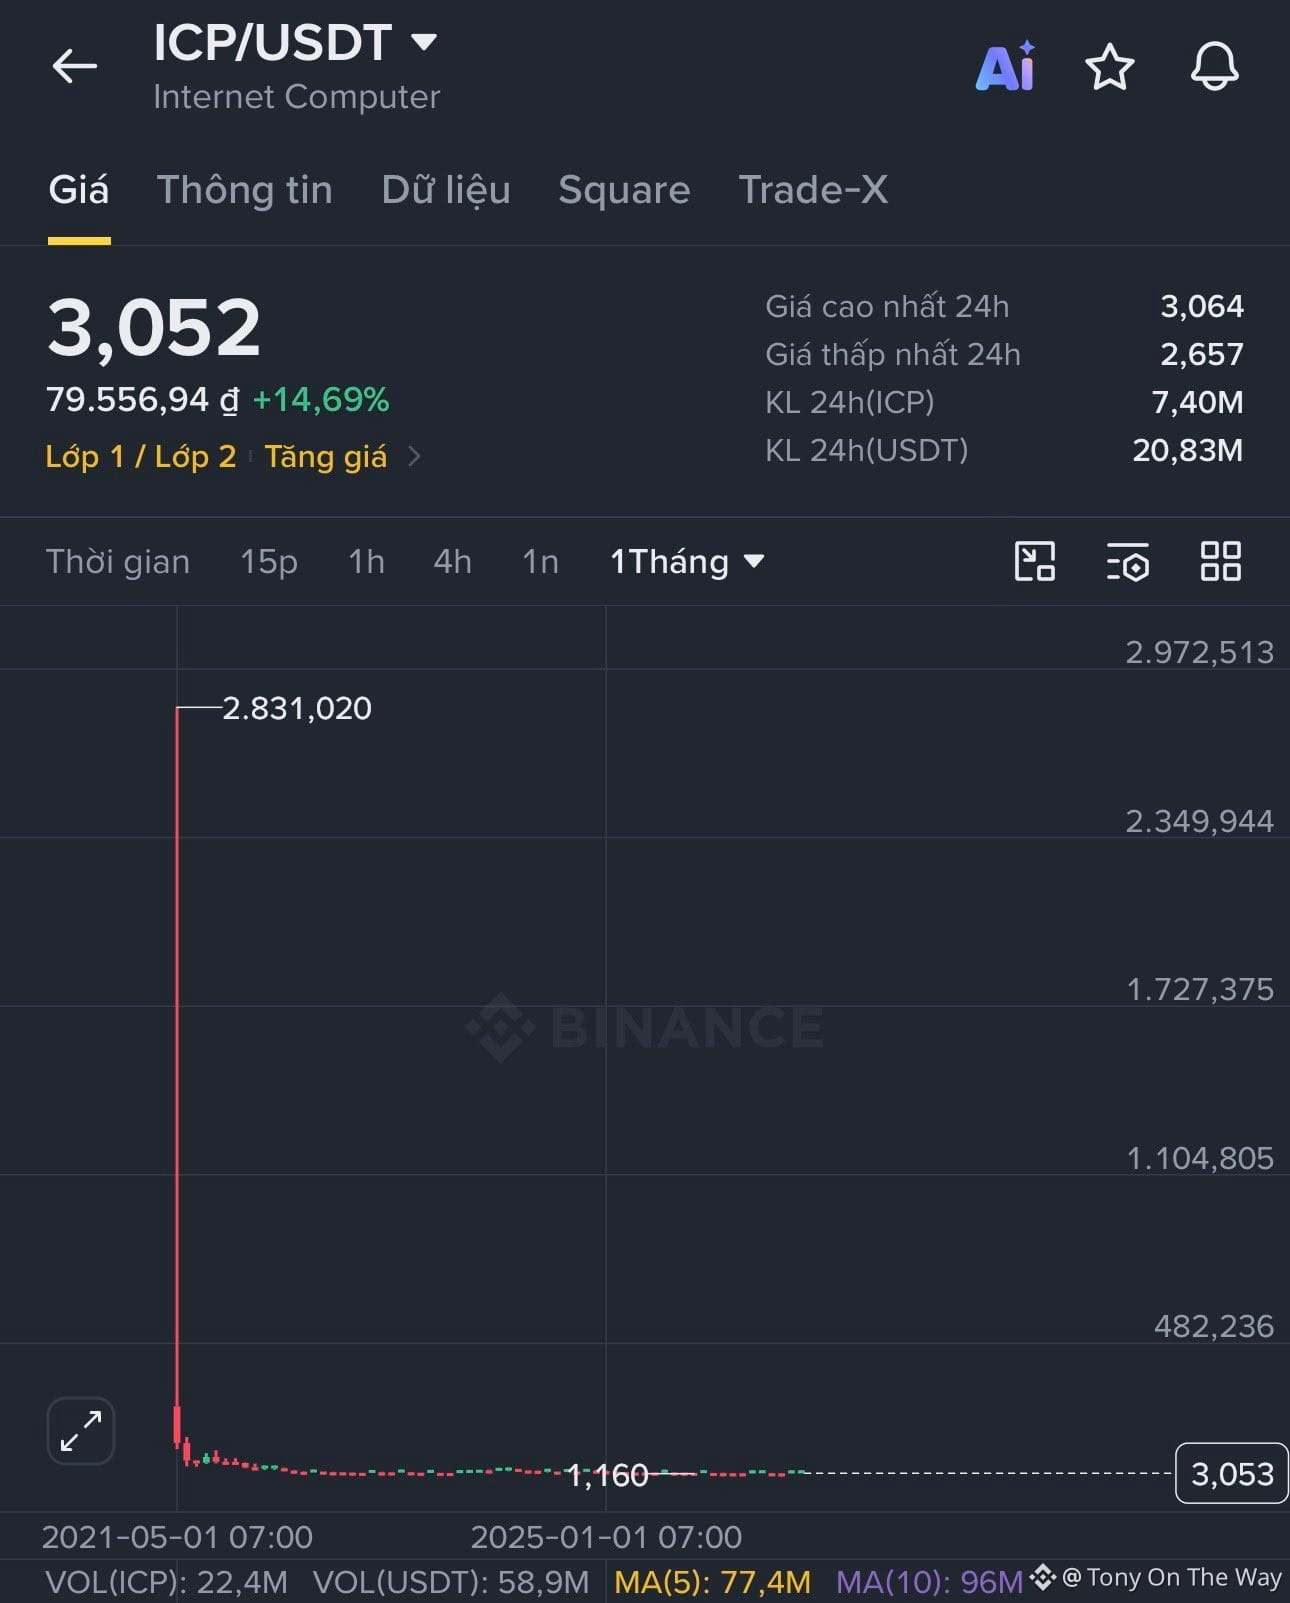1290x1603 pixels.
Task: Open the chart drawing tools icon
Action: (1034, 561)
